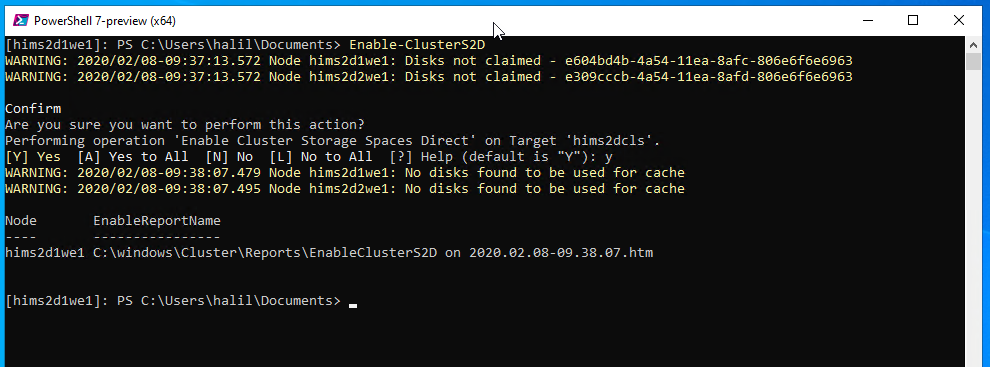Click the 'Confirm' heading text
The width and height of the screenshot is (990, 367).
pyautogui.click(x=33, y=109)
